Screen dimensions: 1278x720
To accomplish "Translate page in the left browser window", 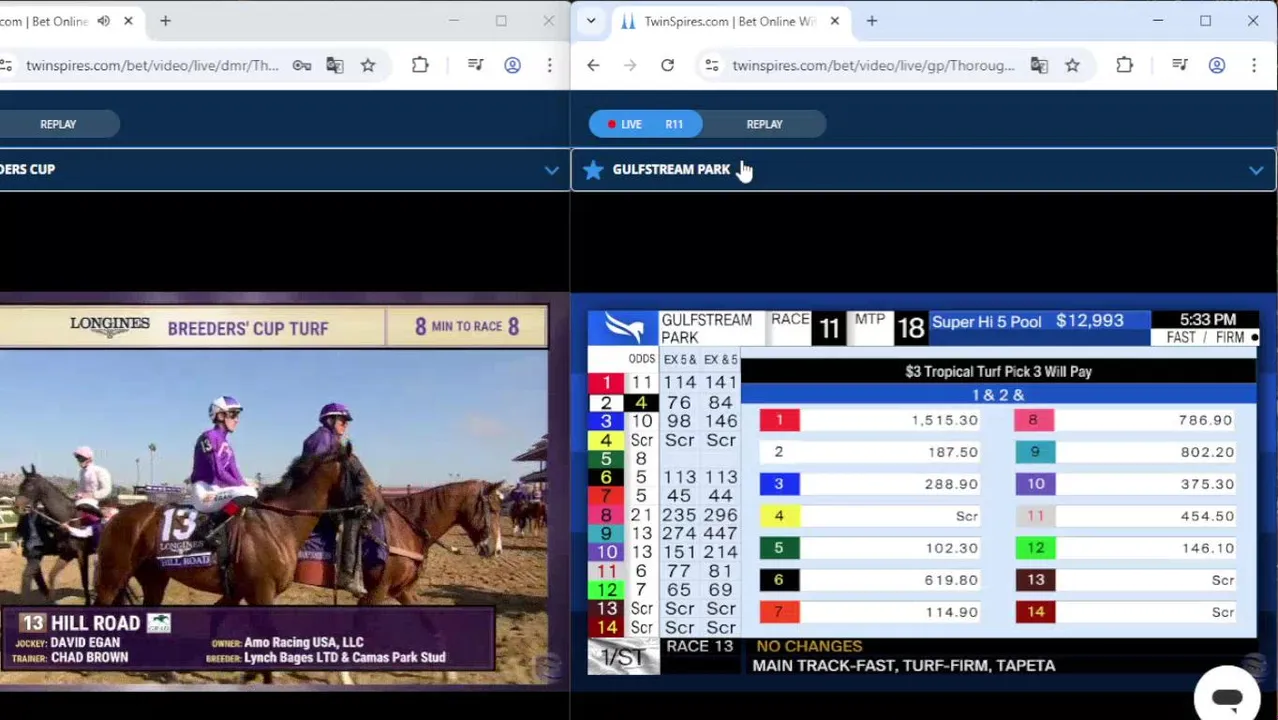I will tap(334, 66).
